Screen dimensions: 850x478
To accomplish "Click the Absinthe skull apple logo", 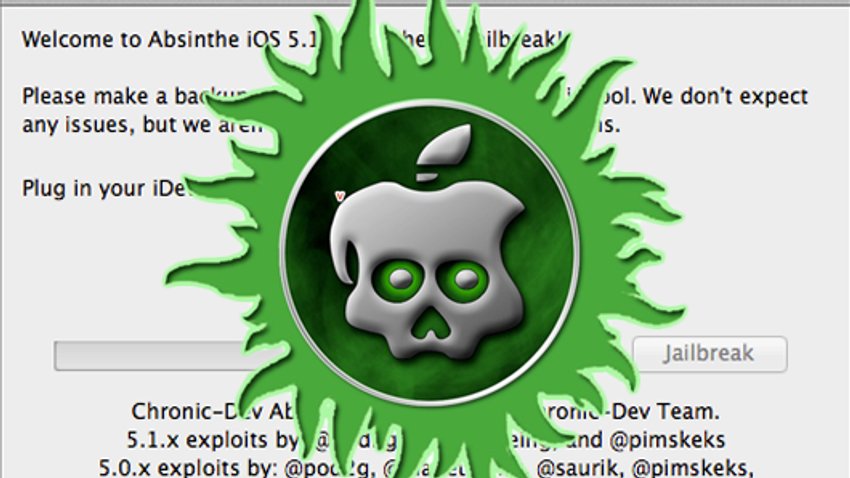I will coord(429,253).
